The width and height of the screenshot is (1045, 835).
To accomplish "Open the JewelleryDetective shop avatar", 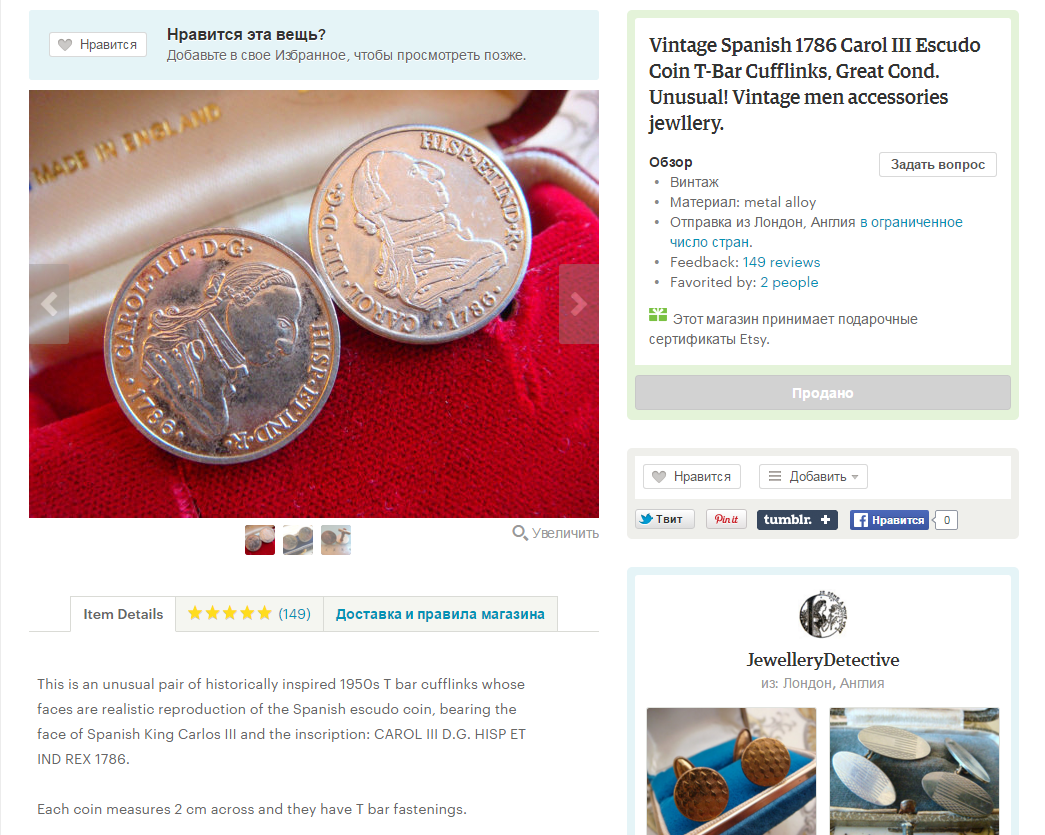I will click(823, 614).
